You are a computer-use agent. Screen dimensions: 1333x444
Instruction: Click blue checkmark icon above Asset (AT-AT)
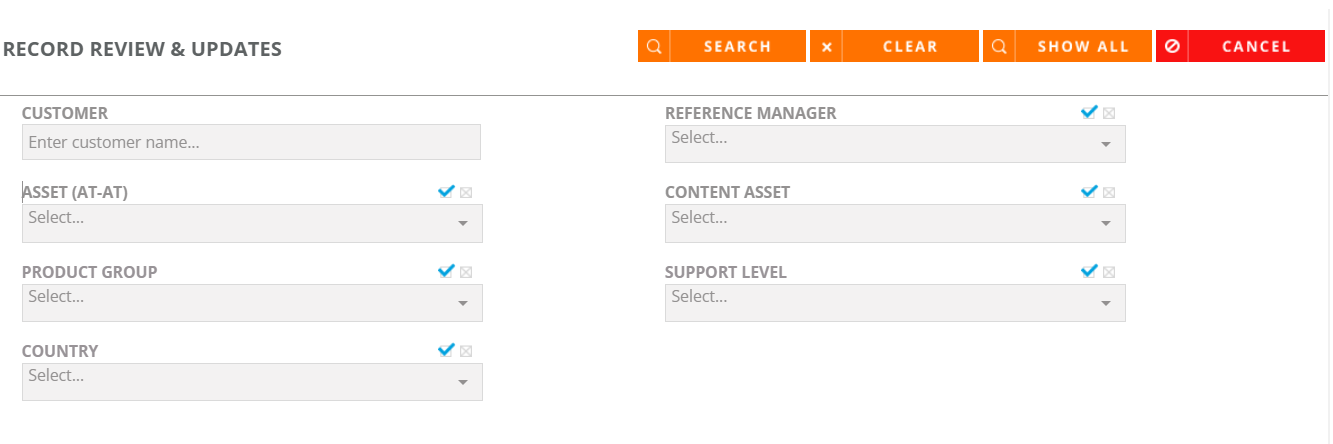446,191
